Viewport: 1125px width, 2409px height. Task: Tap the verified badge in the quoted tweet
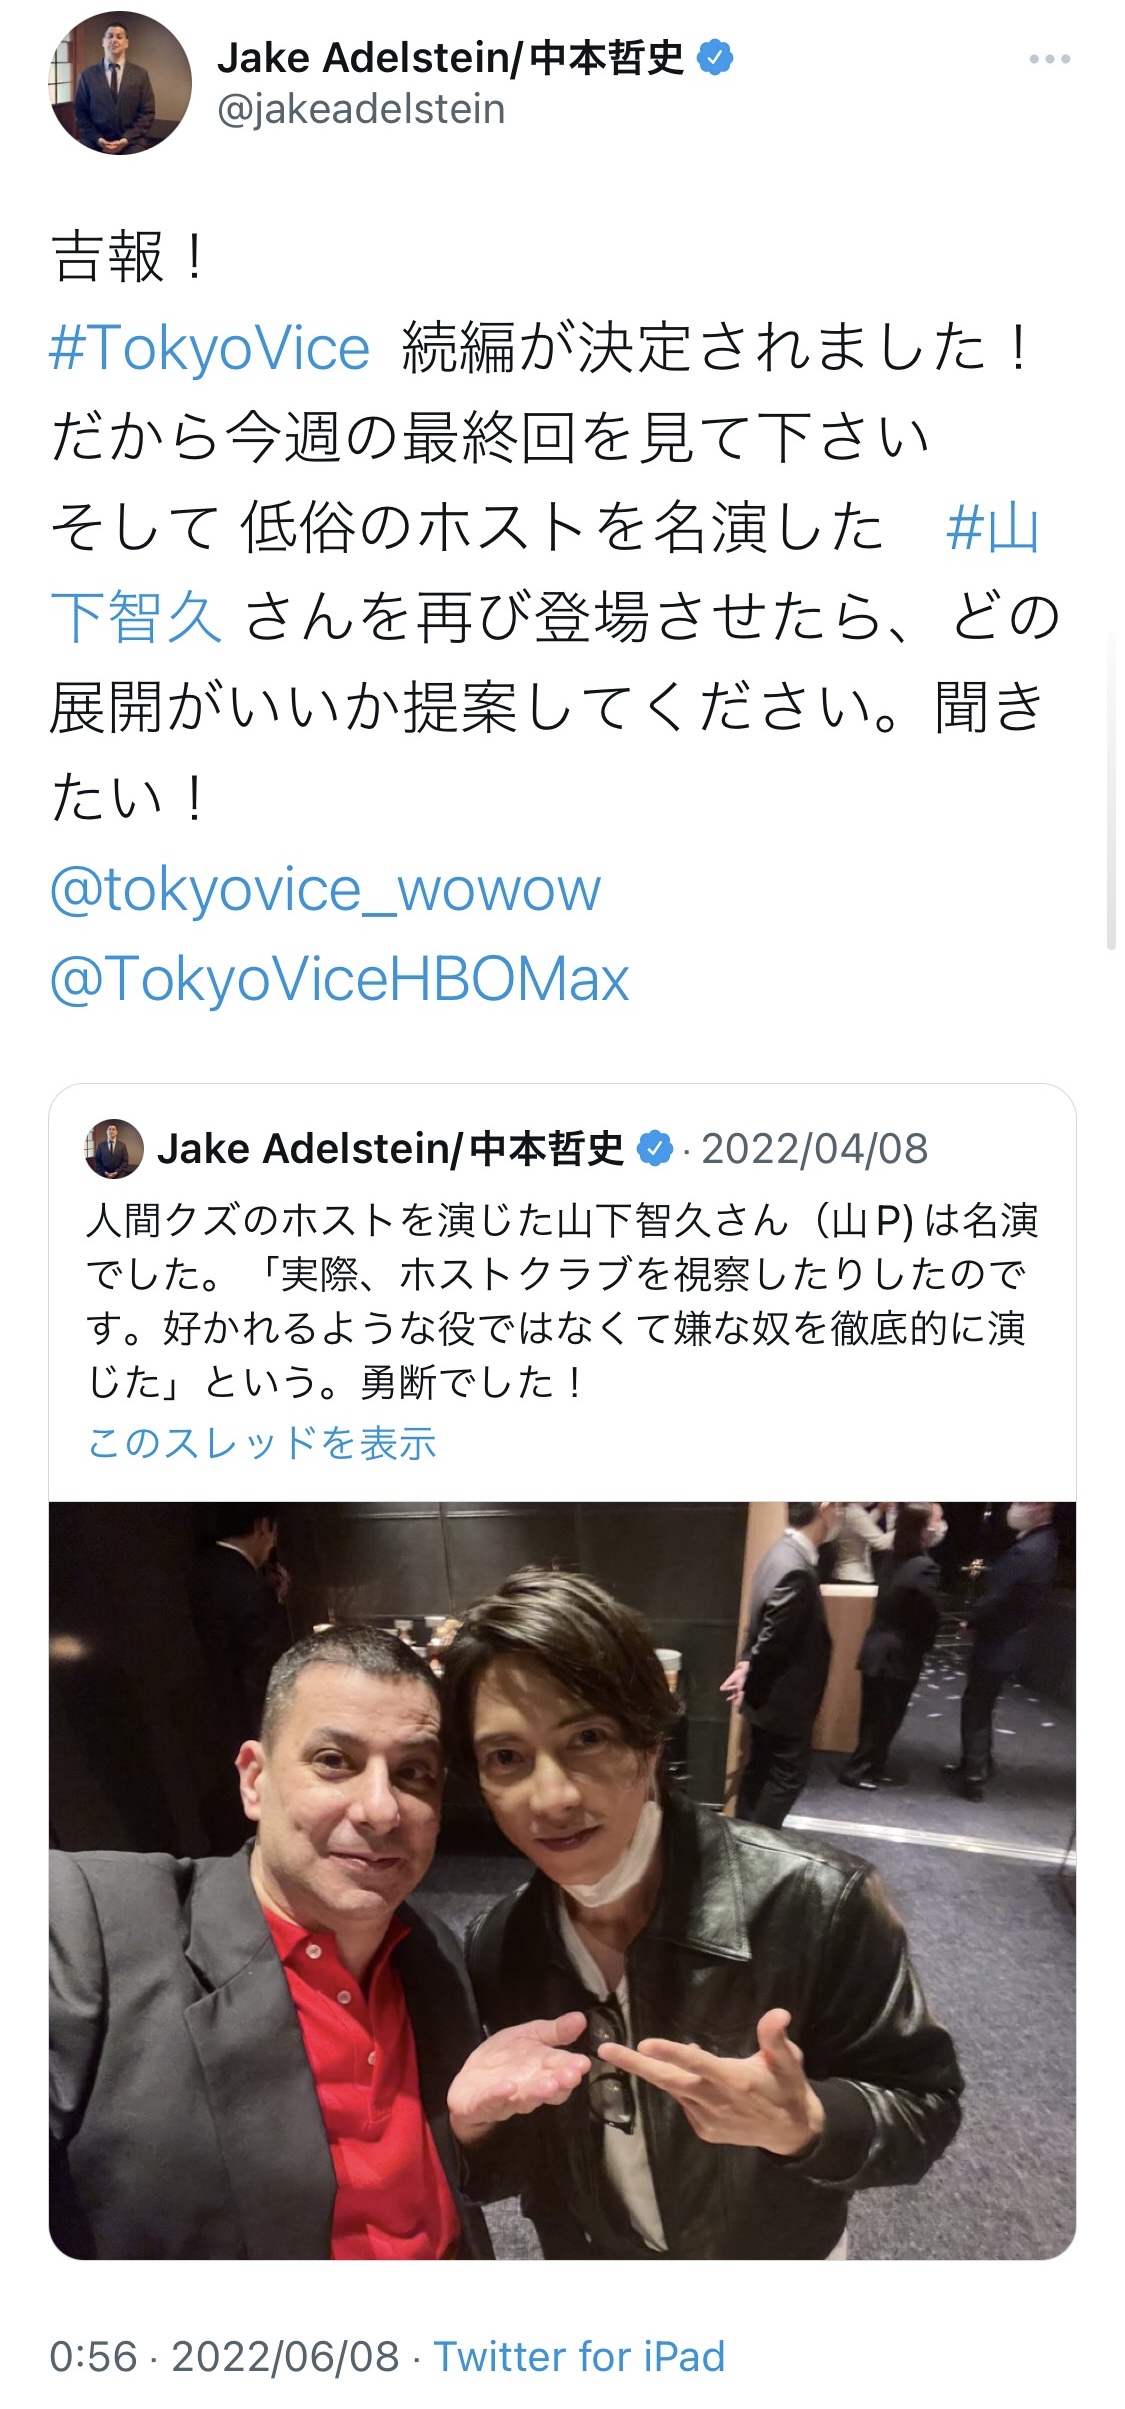click(x=654, y=1149)
